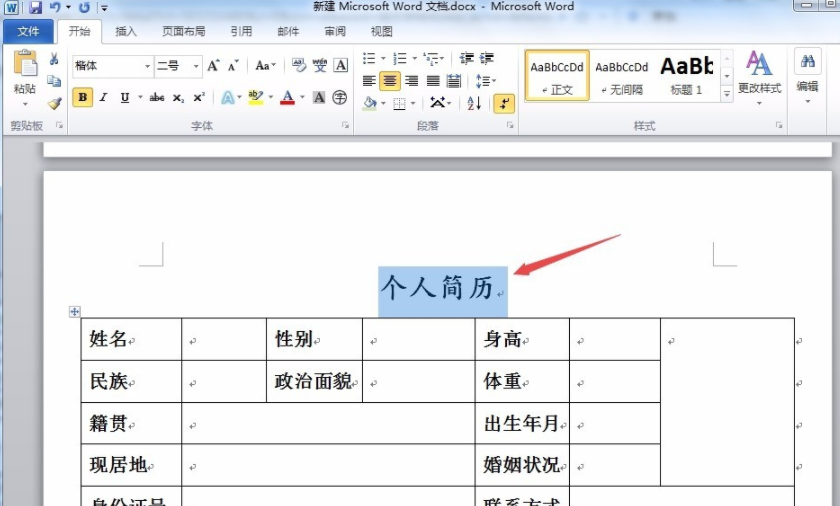The width and height of the screenshot is (840, 506).
Task: Apply strikethrough formatting to the text
Action: click(156, 98)
